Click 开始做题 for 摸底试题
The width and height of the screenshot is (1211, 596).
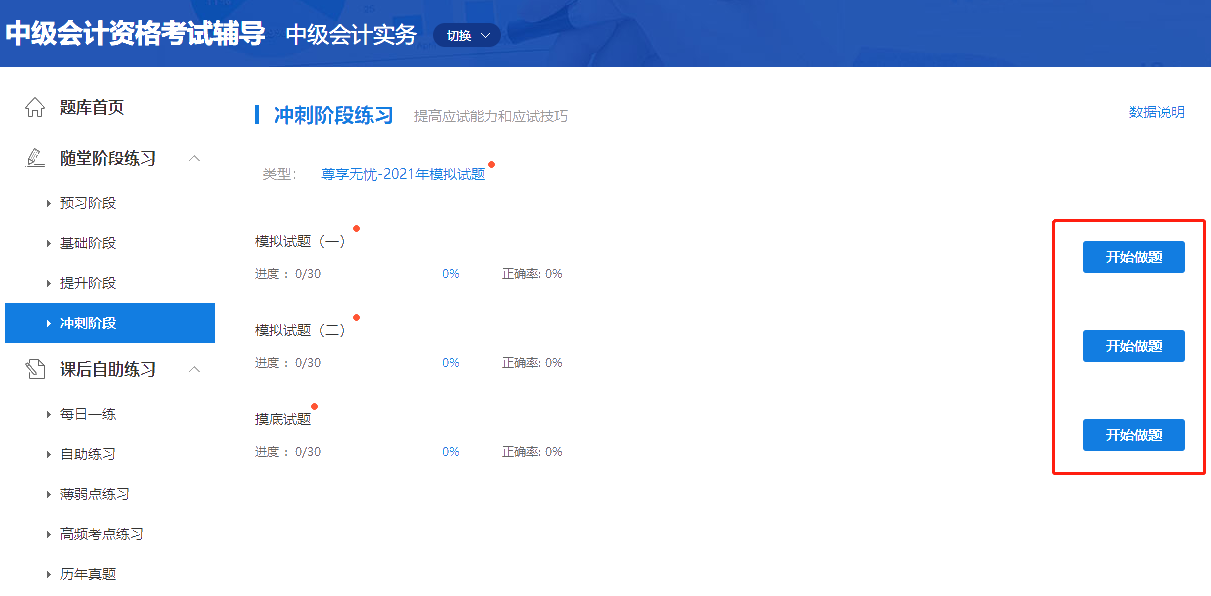coord(1132,434)
